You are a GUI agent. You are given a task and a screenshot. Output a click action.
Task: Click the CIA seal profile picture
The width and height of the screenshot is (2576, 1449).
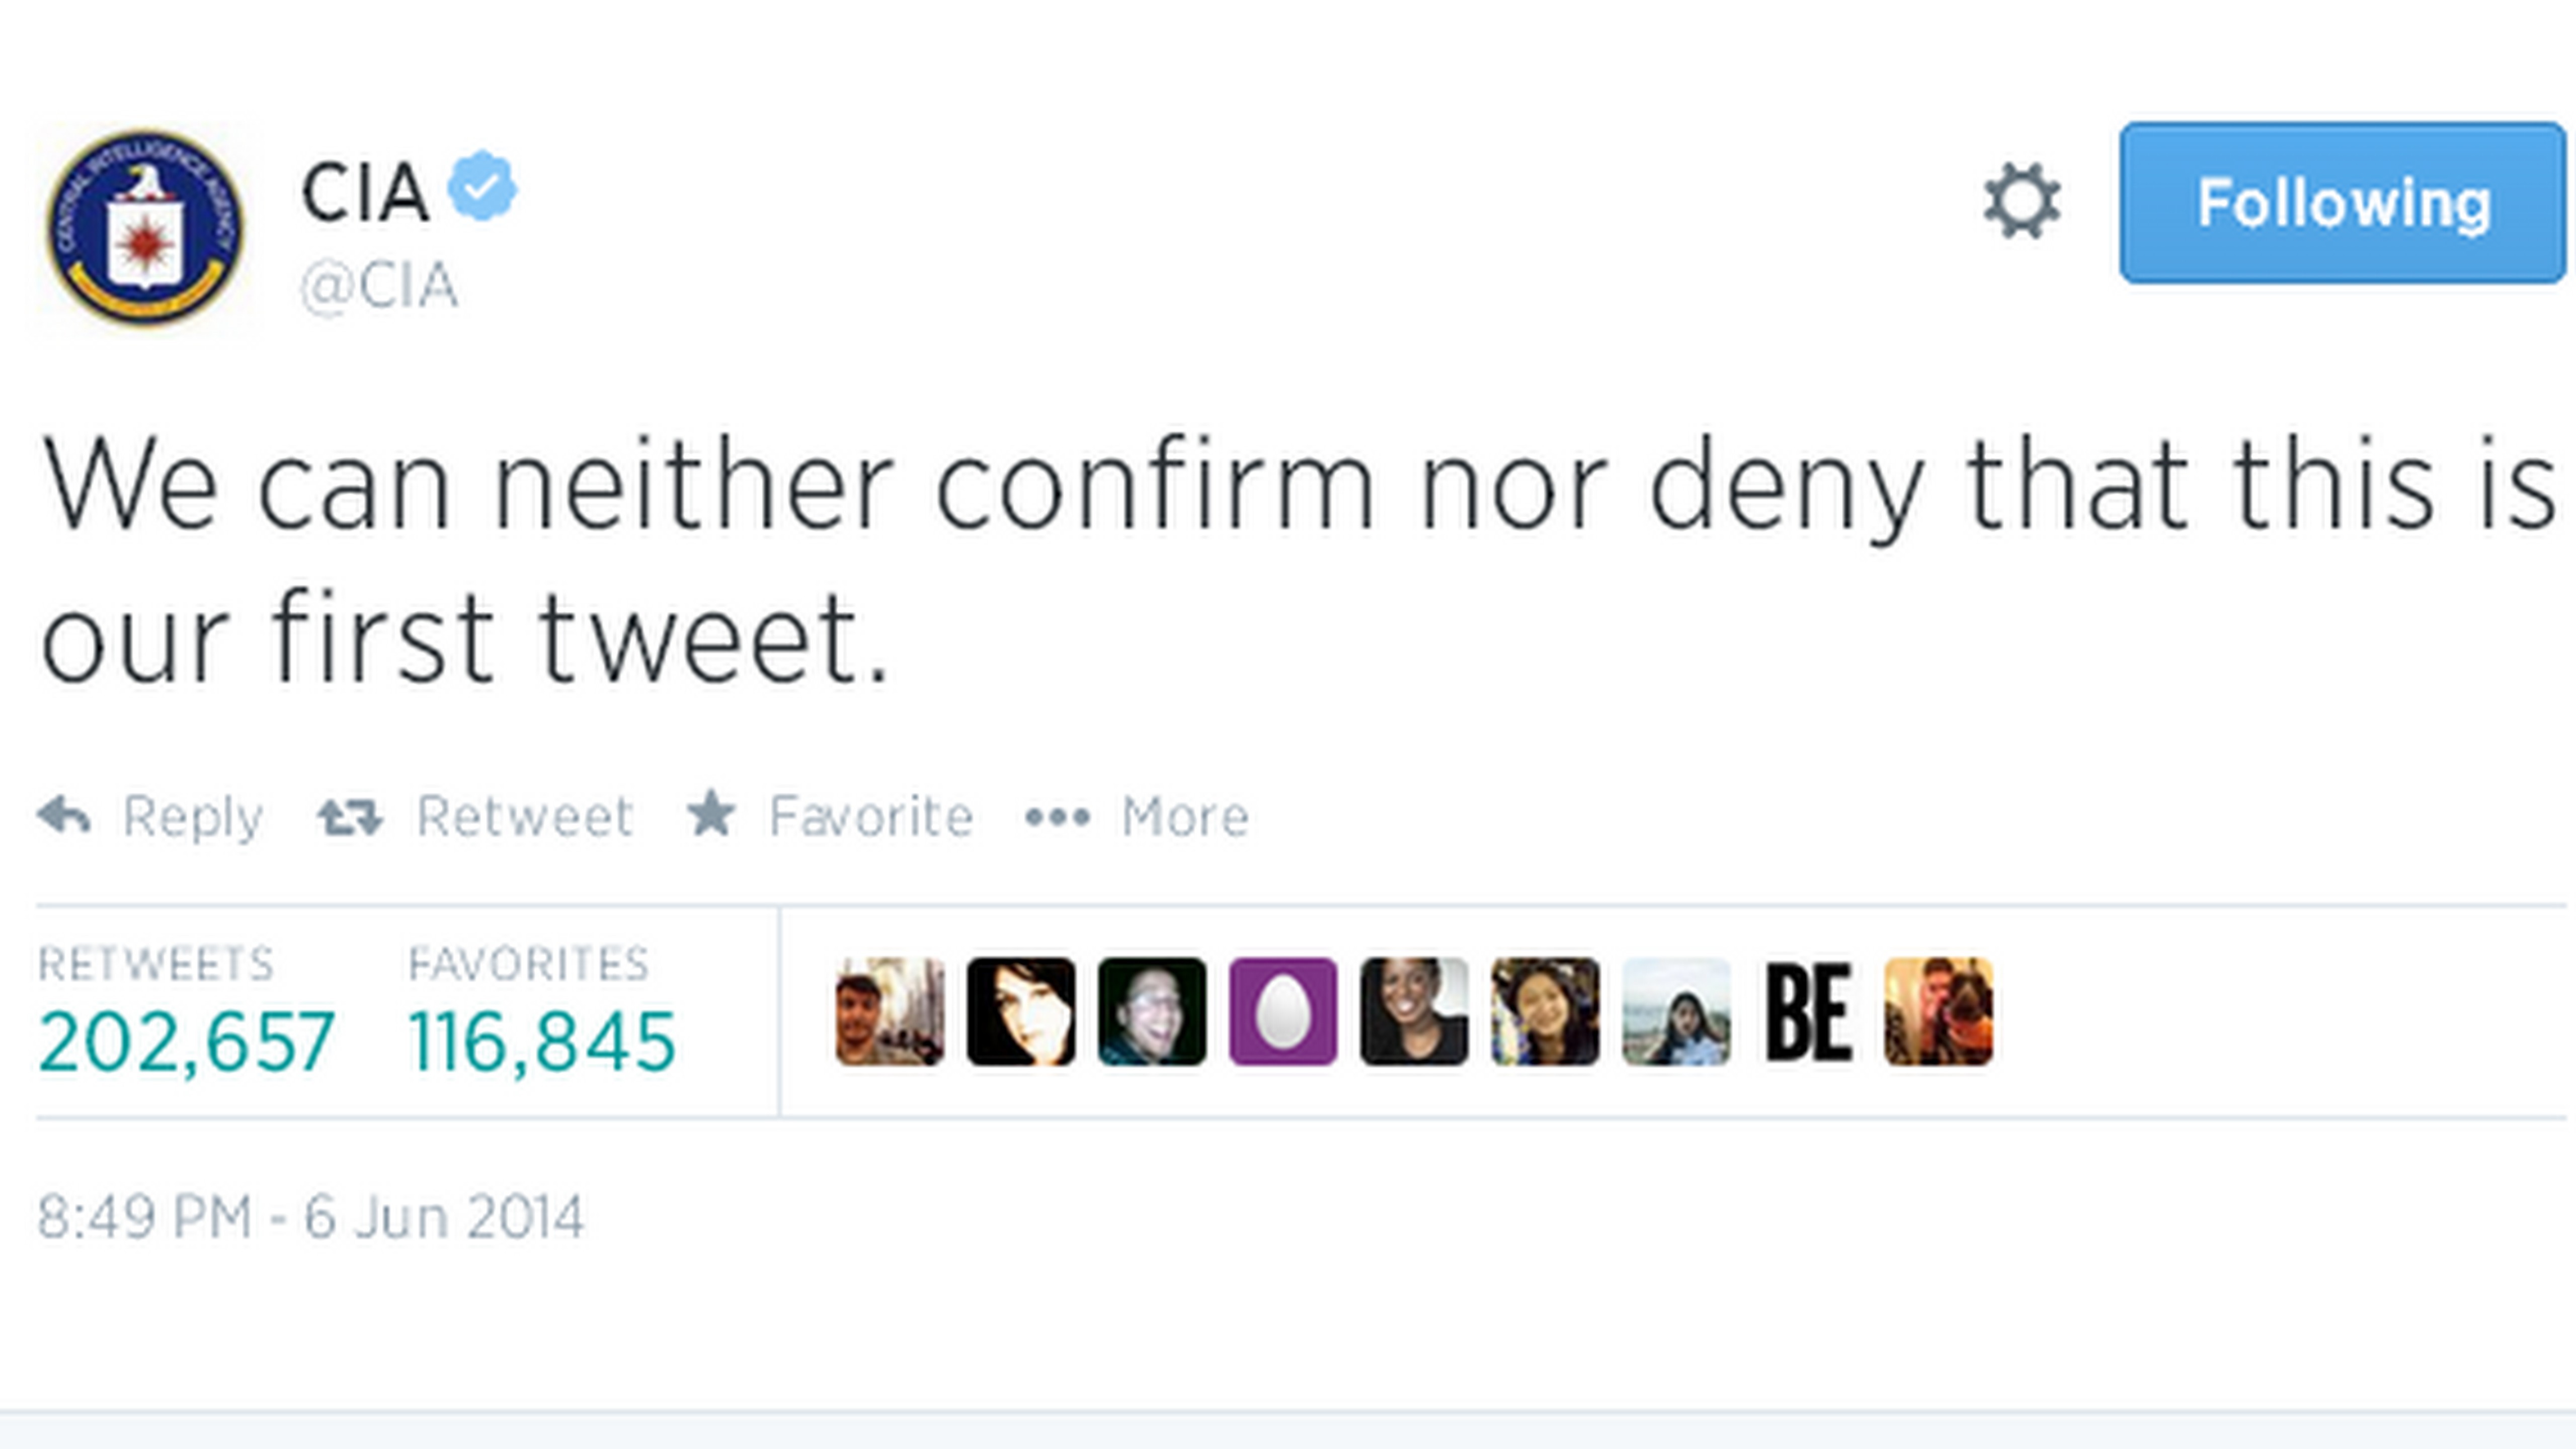[x=145, y=228]
